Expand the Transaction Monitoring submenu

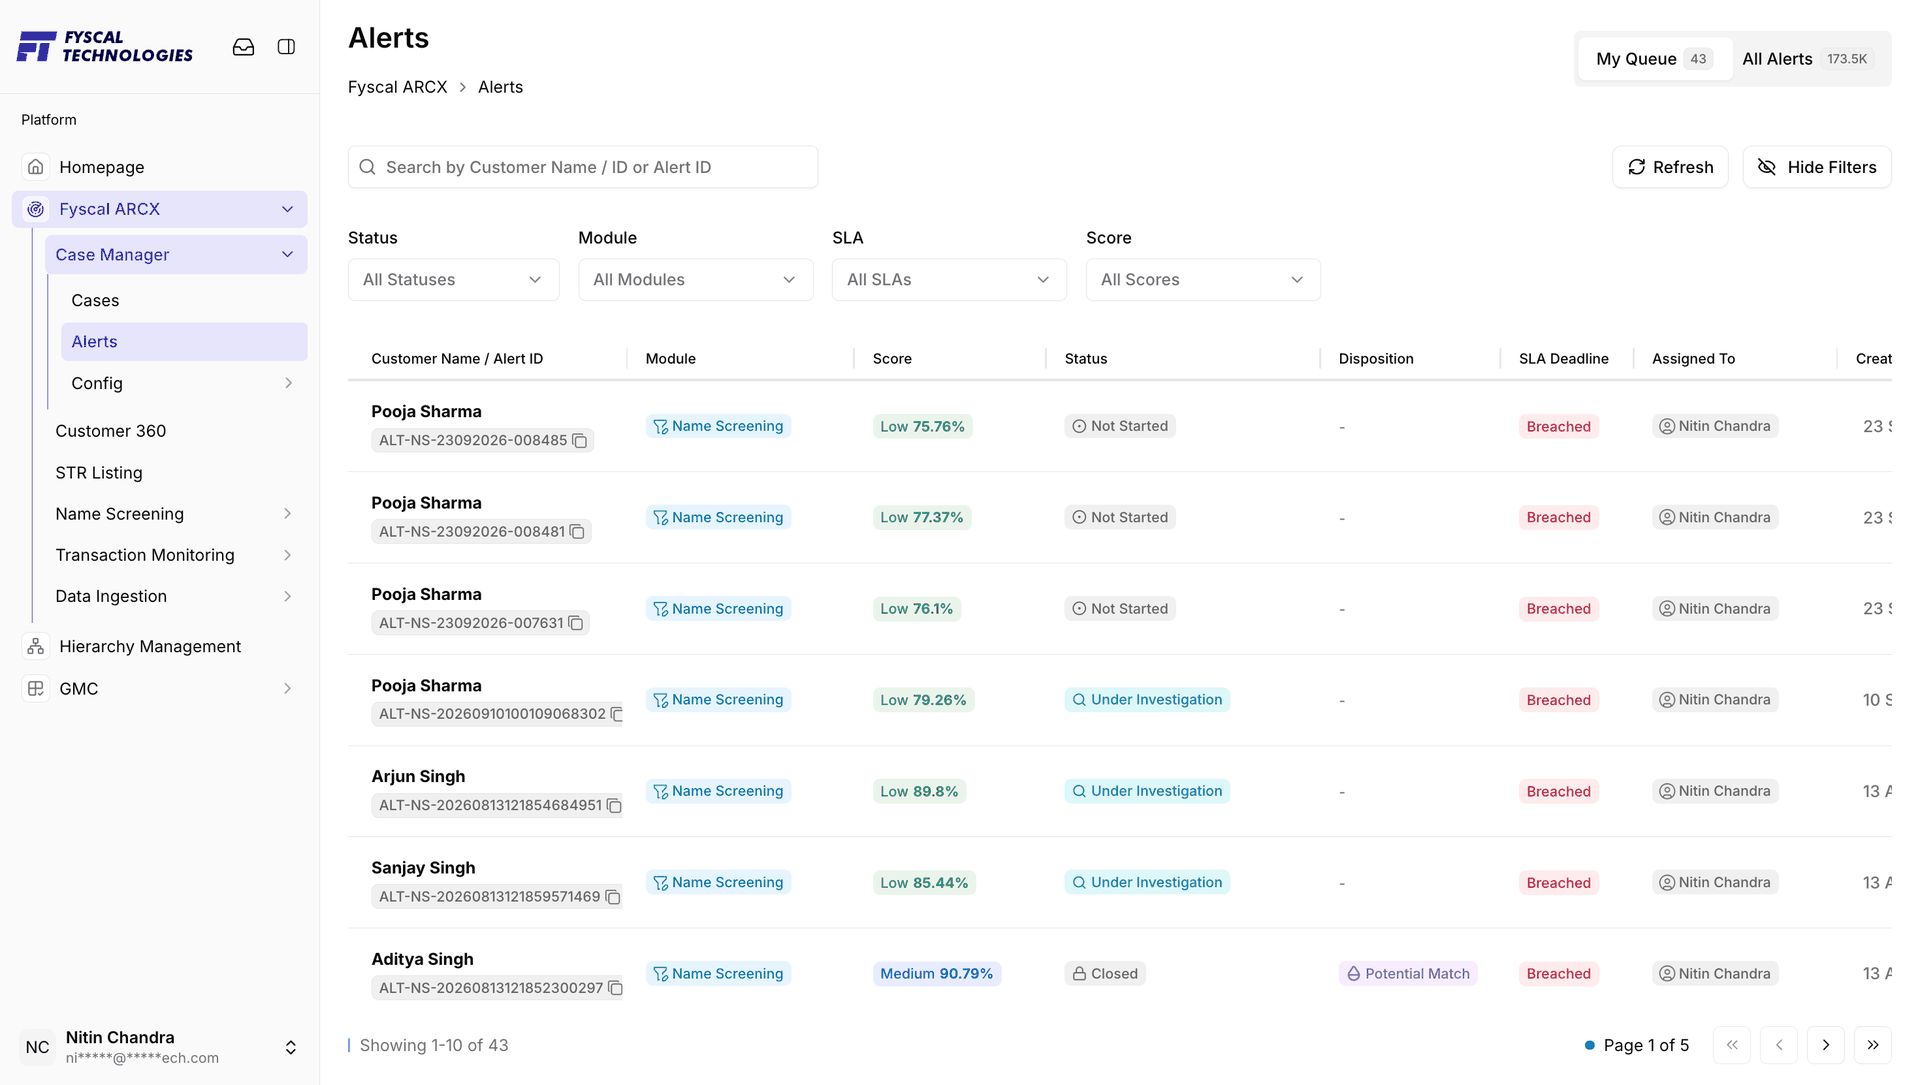tap(288, 555)
